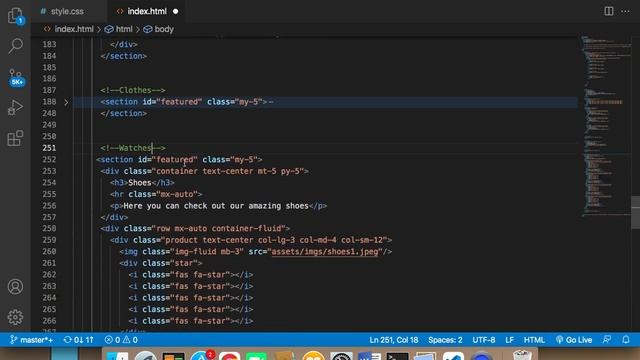Image resolution: width=640 pixels, height=360 pixels.
Task: Click line number 251 in gutter
Action: [49, 148]
